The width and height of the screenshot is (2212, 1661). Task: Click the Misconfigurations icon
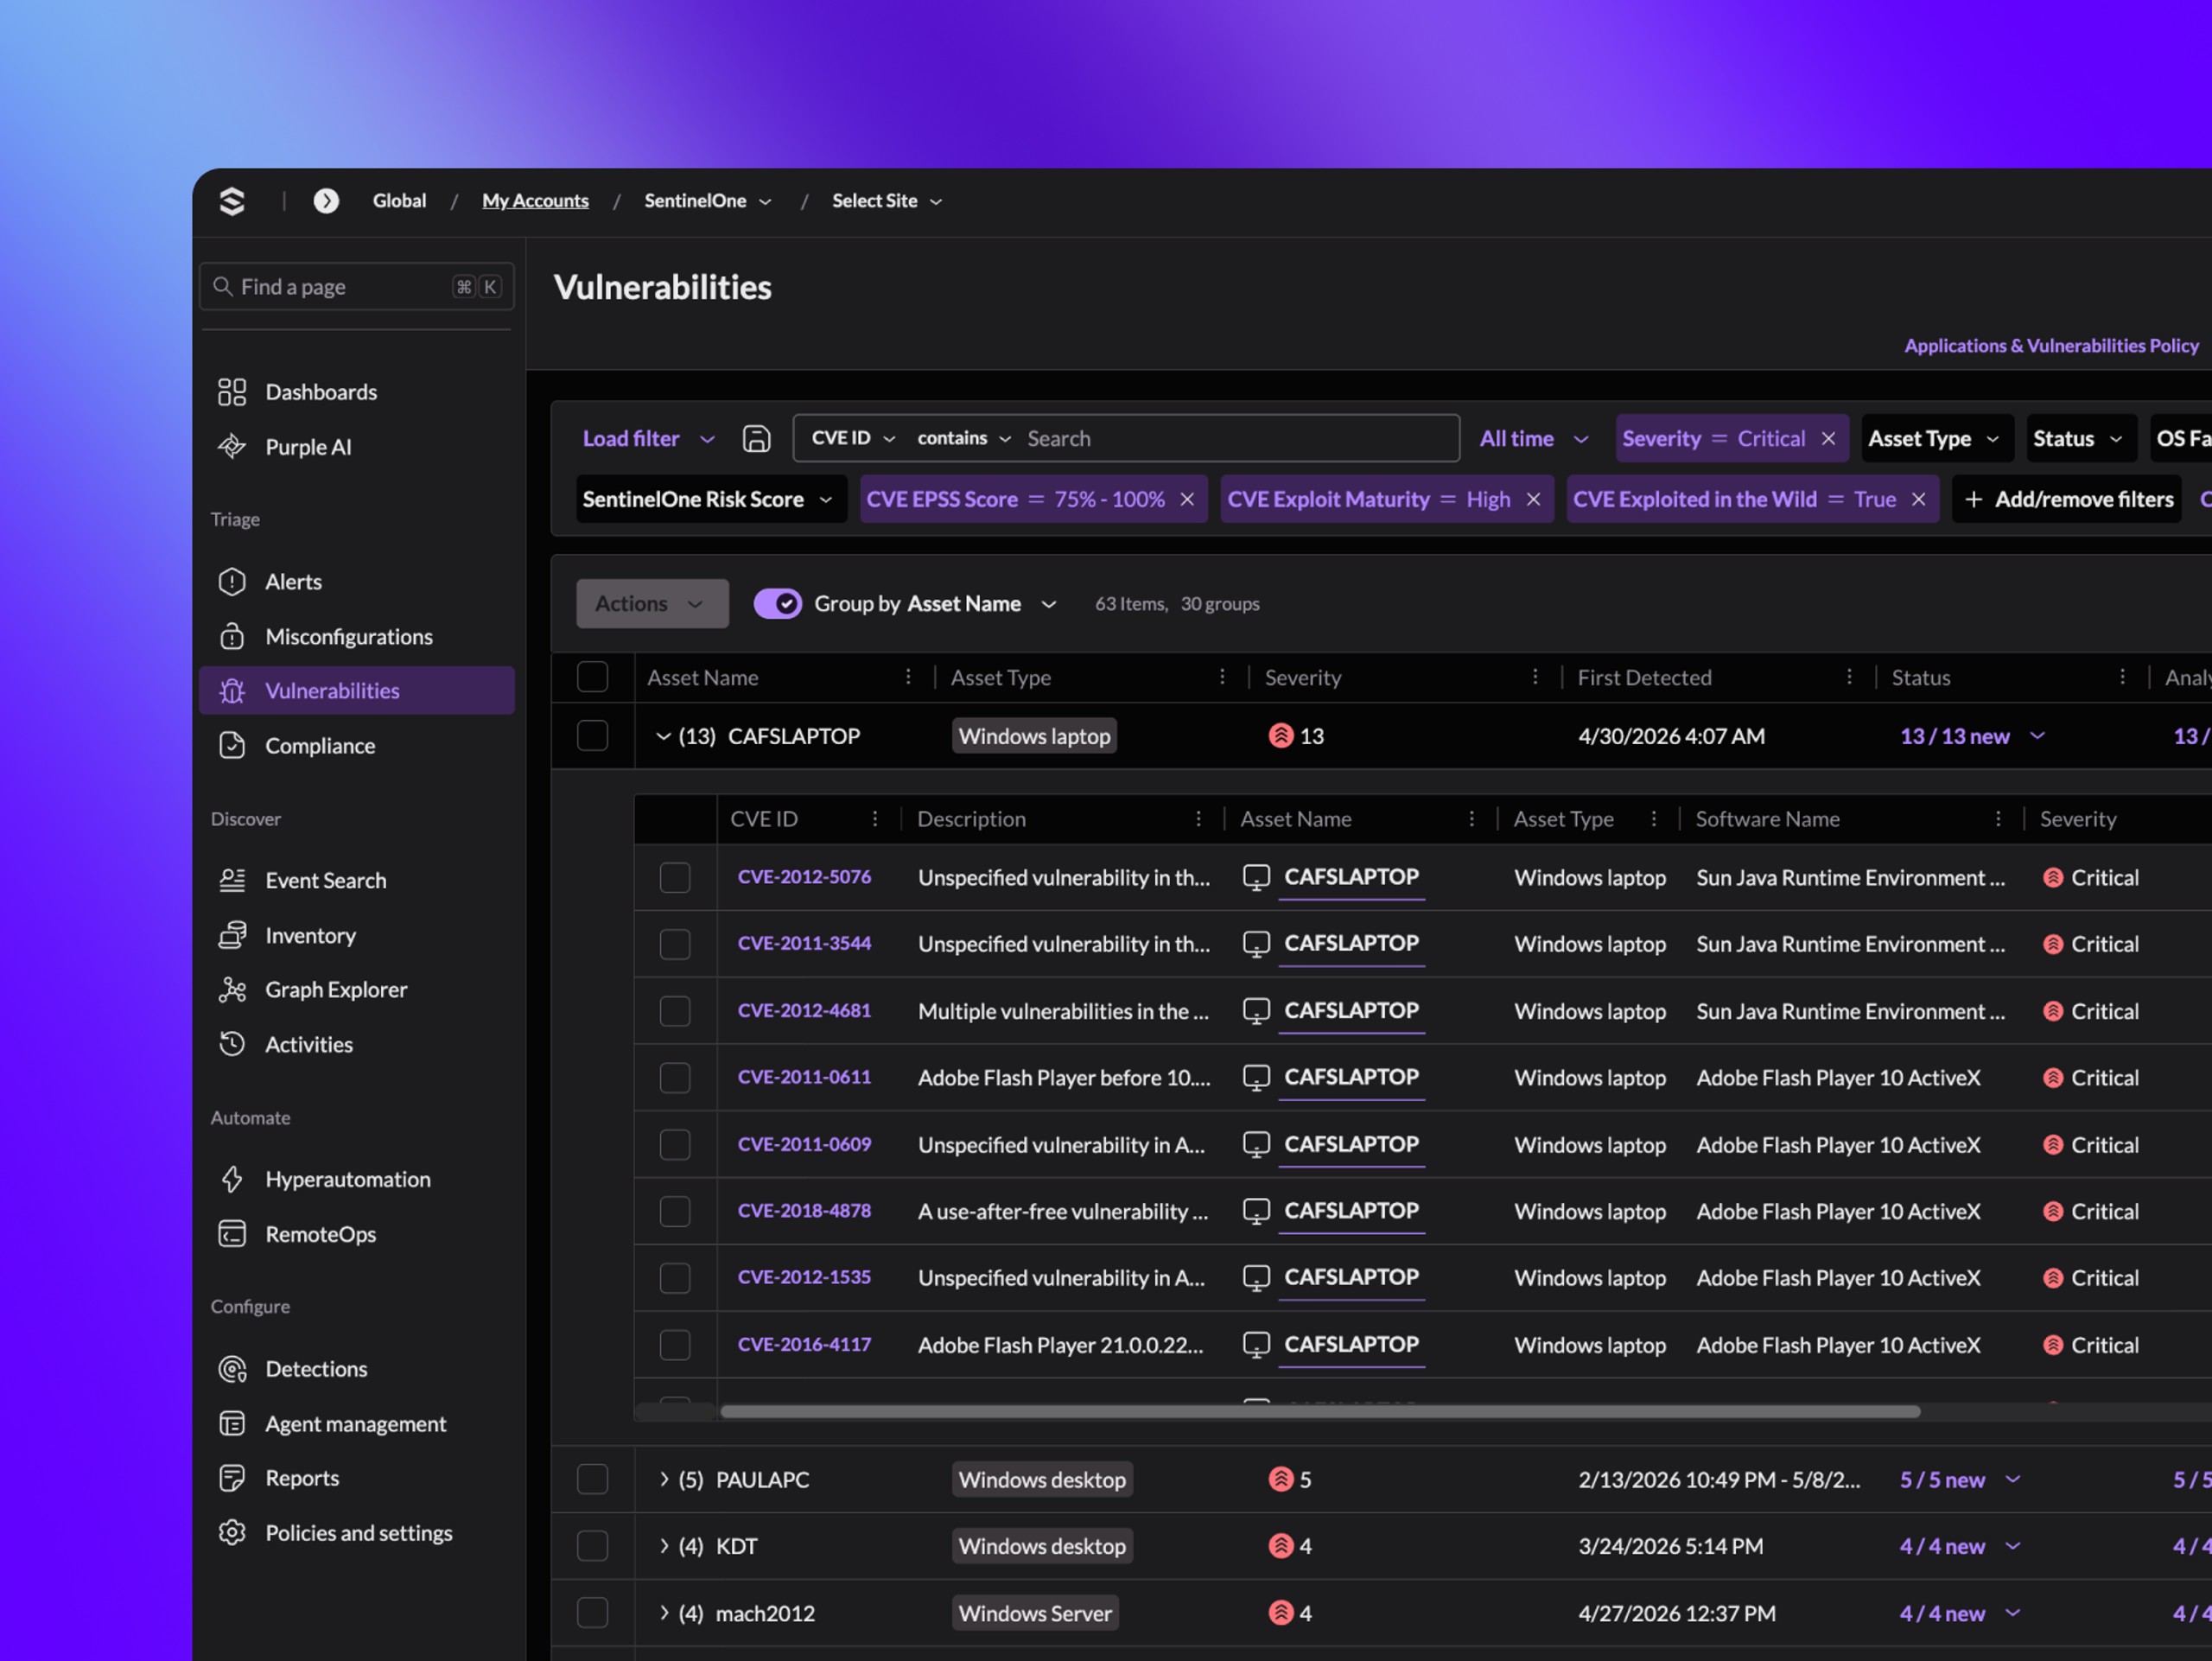point(232,637)
